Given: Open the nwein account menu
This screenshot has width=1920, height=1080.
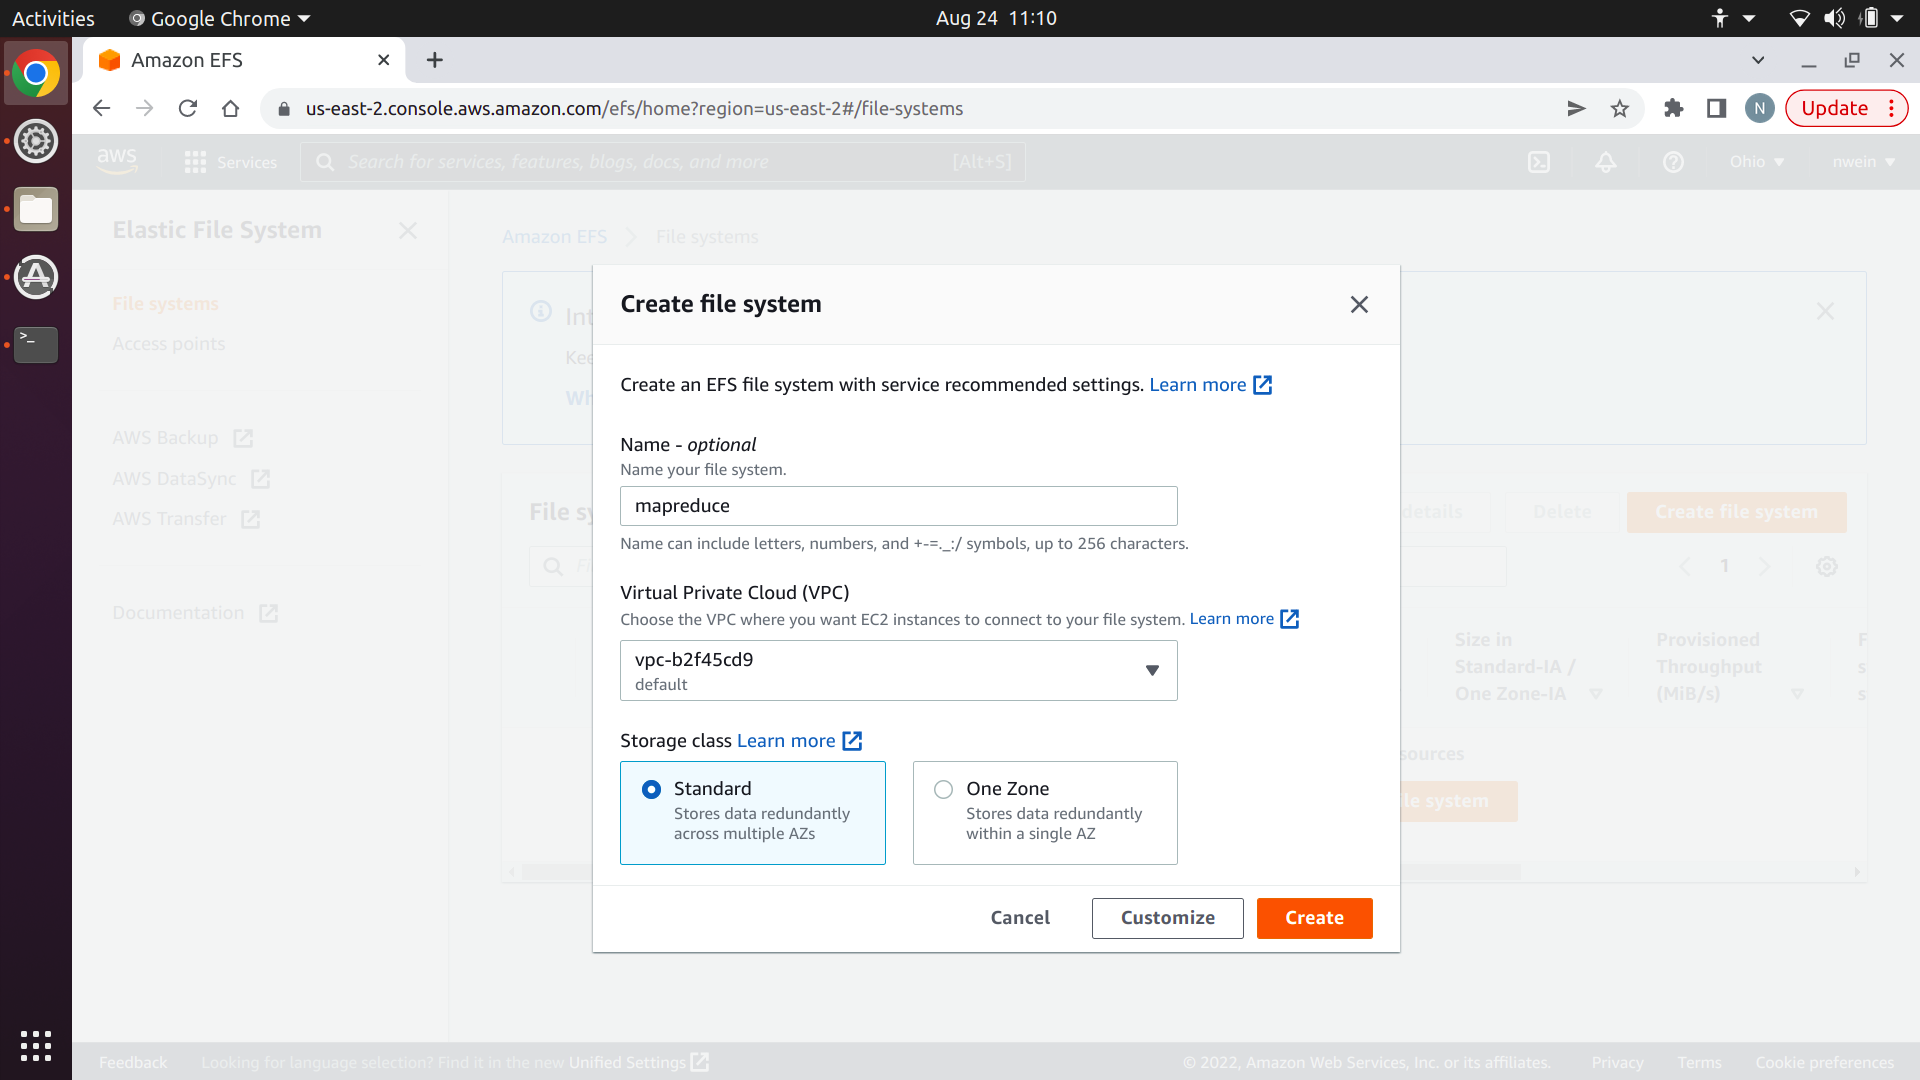Looking at the screenshot, I should pos(1863,162).
